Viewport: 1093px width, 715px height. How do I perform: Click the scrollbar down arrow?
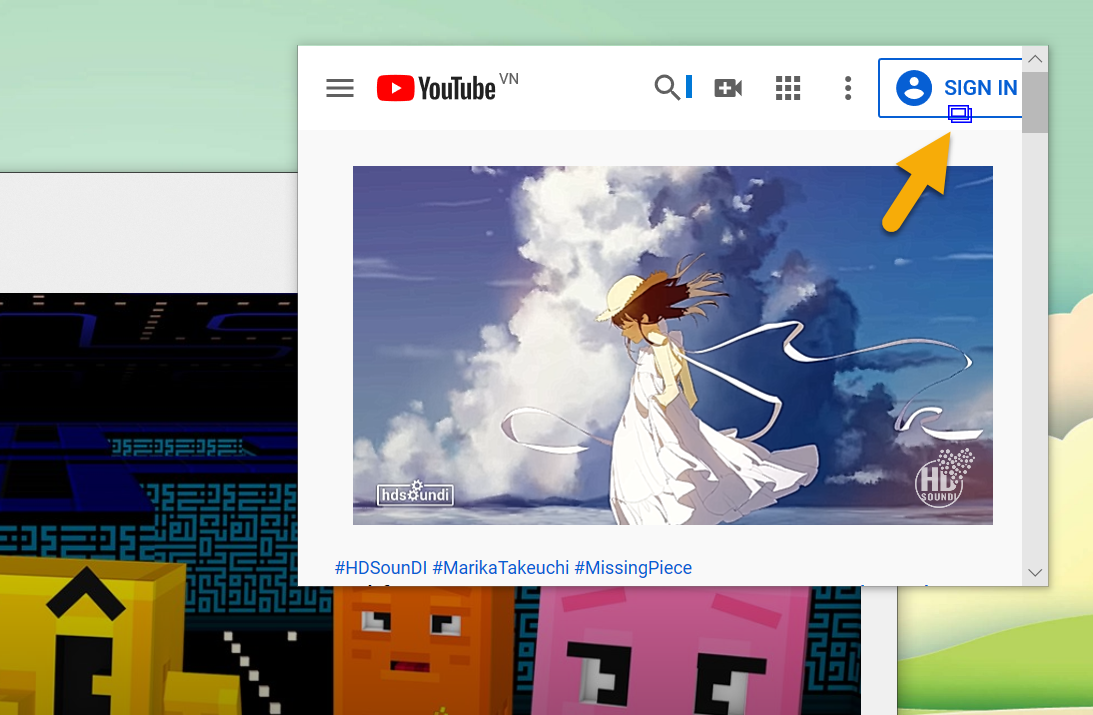[1035, 572]
